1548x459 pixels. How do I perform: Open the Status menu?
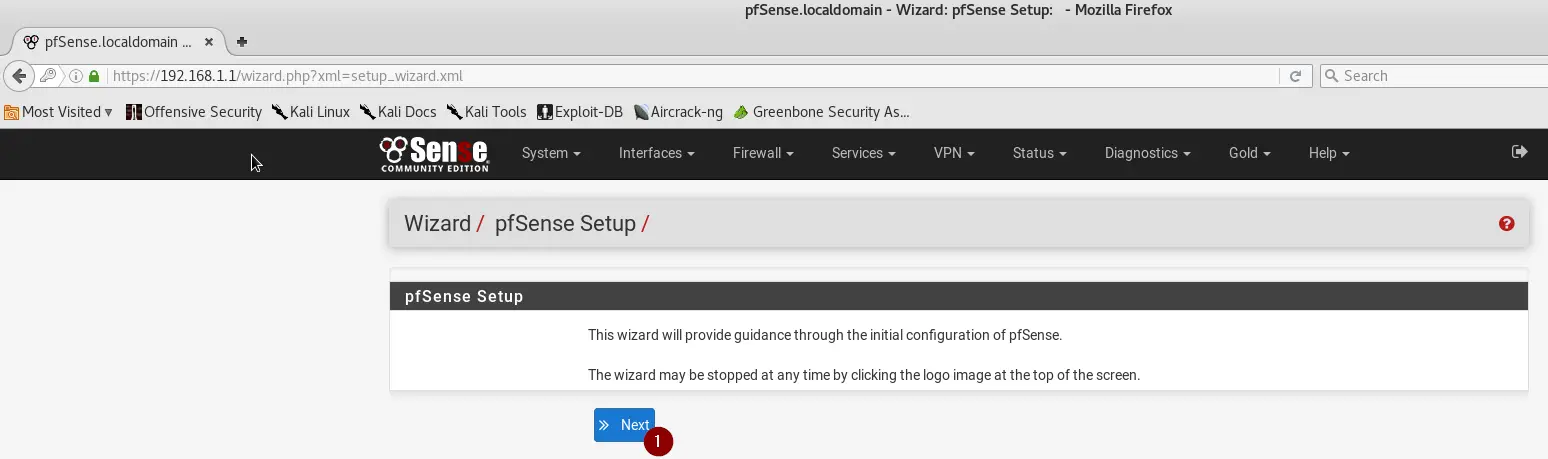pos(1039,153)
